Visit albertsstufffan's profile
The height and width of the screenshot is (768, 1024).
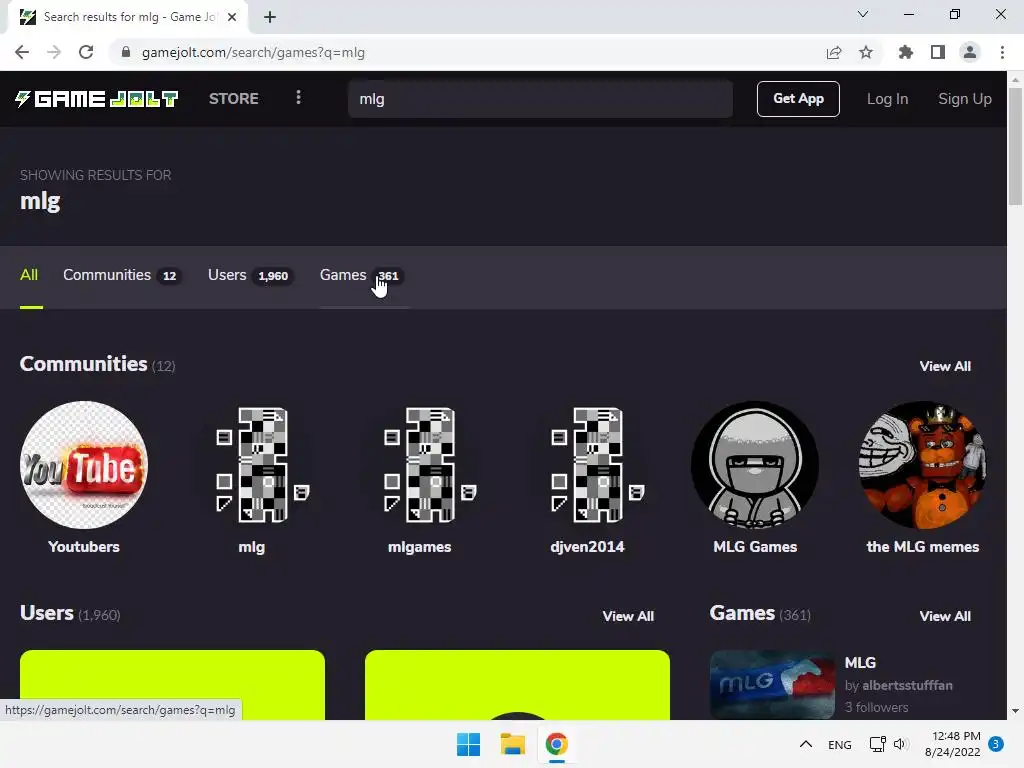[907, 685]
